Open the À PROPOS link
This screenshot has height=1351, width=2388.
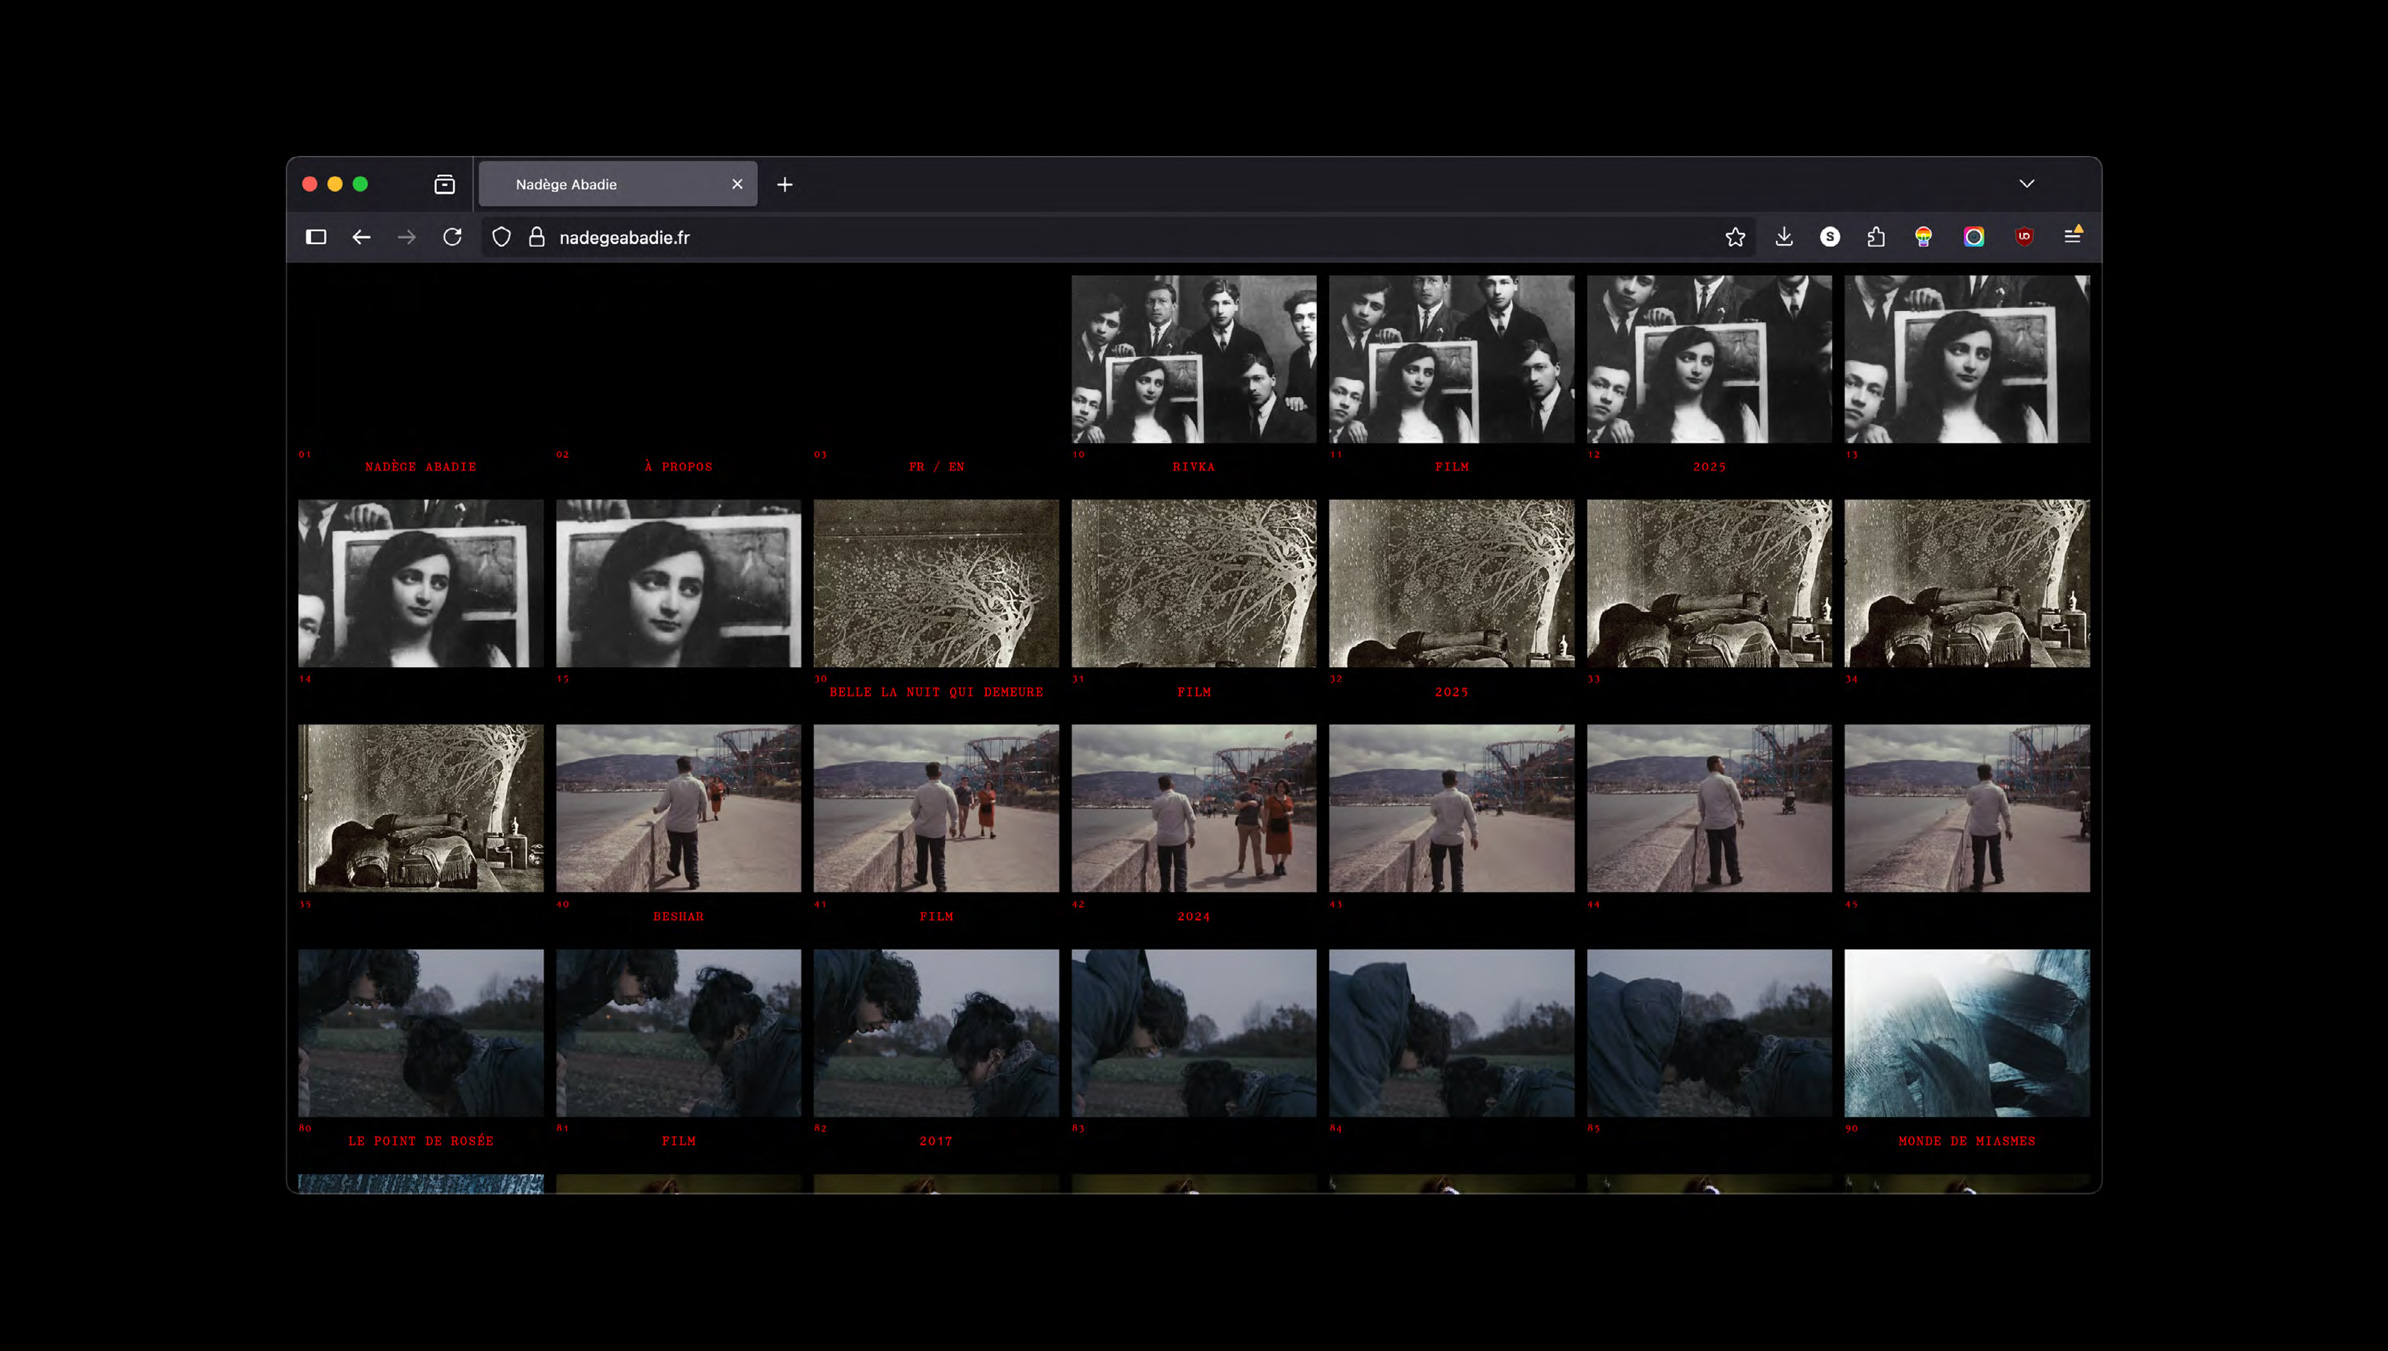[678, 467]
